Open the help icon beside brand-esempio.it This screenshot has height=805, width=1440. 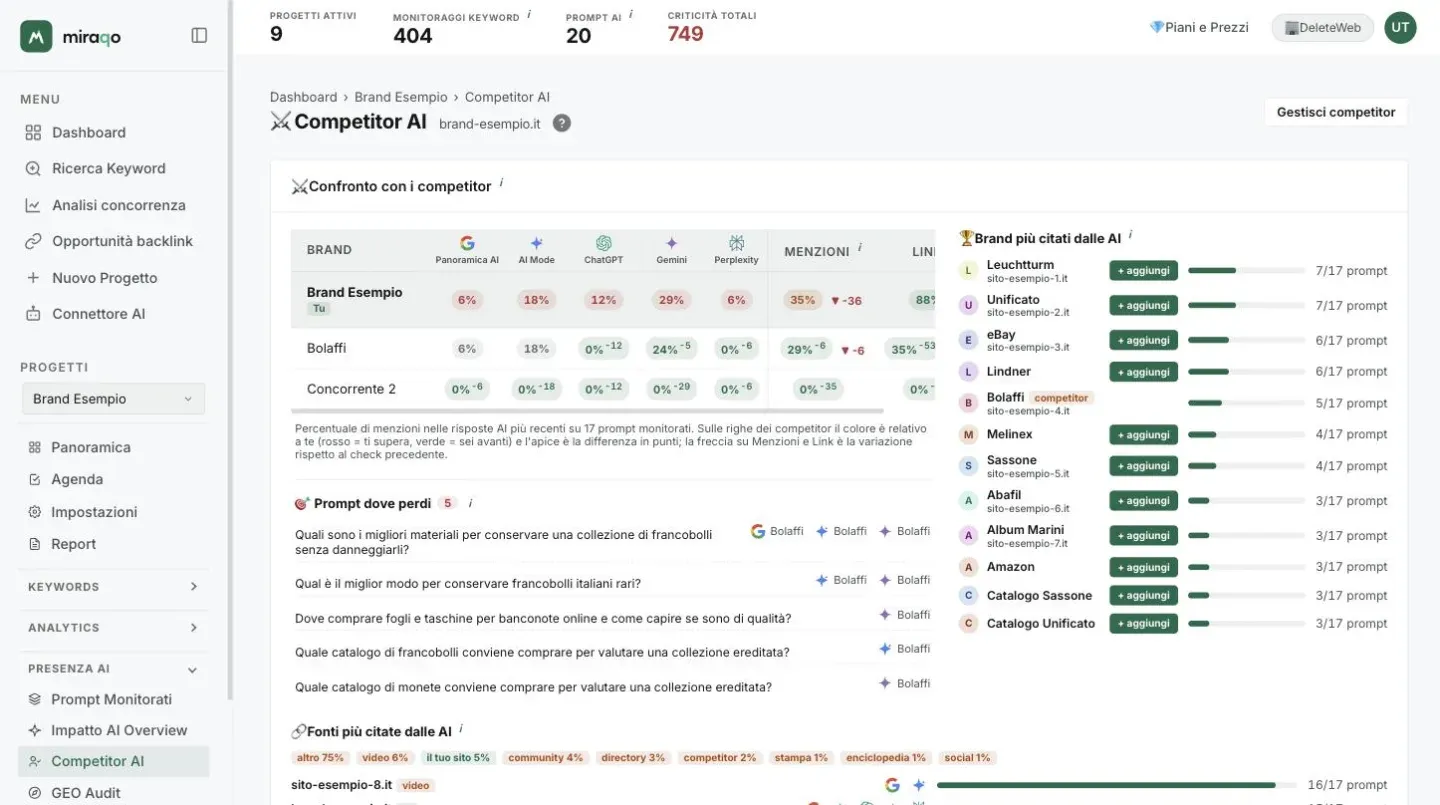tap(562, 123)
